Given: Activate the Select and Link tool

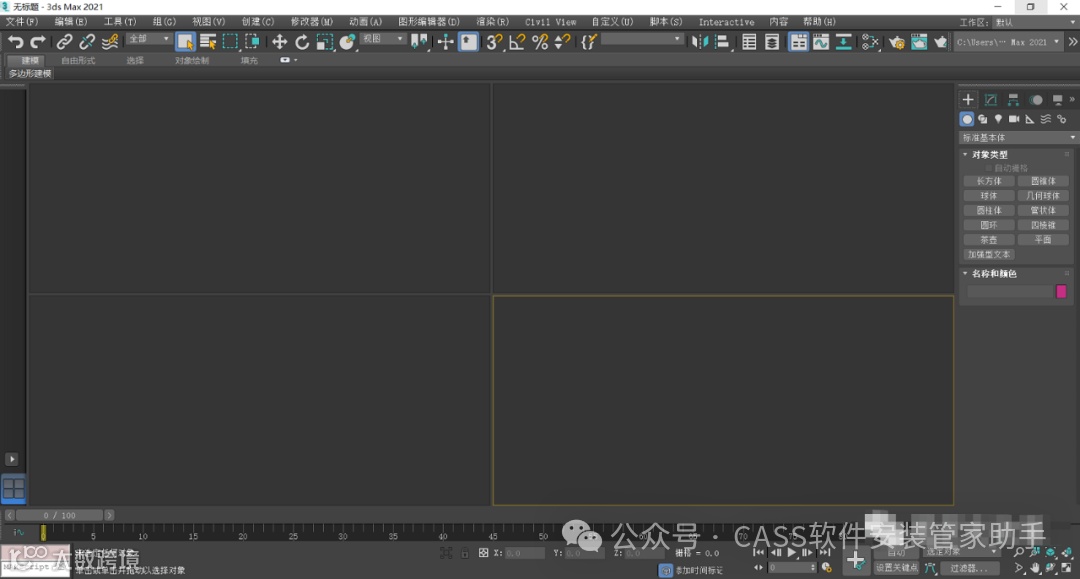Looking at the screenshot, I should coord(64,42).
